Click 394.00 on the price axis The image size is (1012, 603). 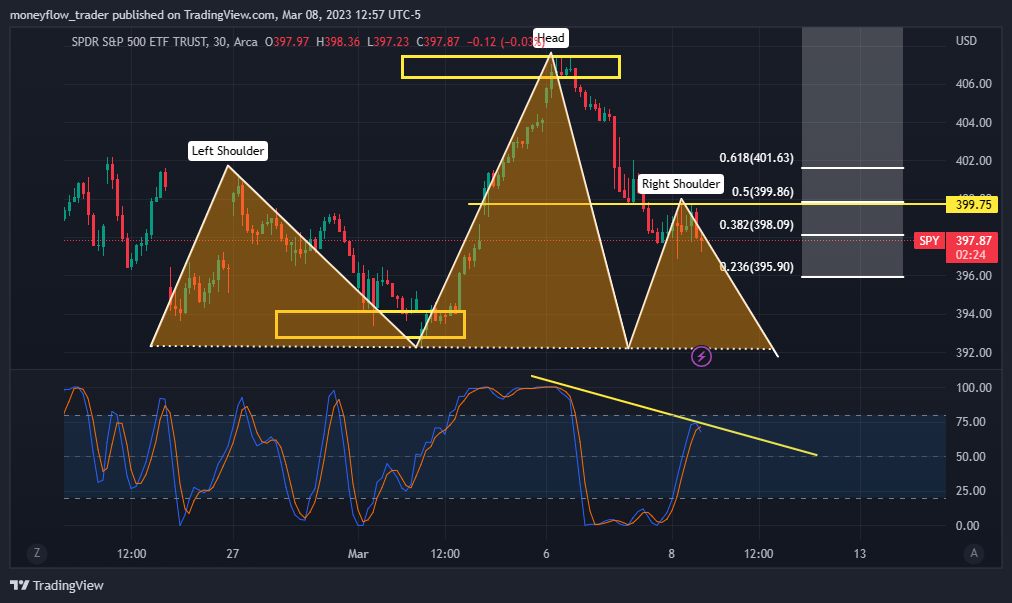point(973,314)
